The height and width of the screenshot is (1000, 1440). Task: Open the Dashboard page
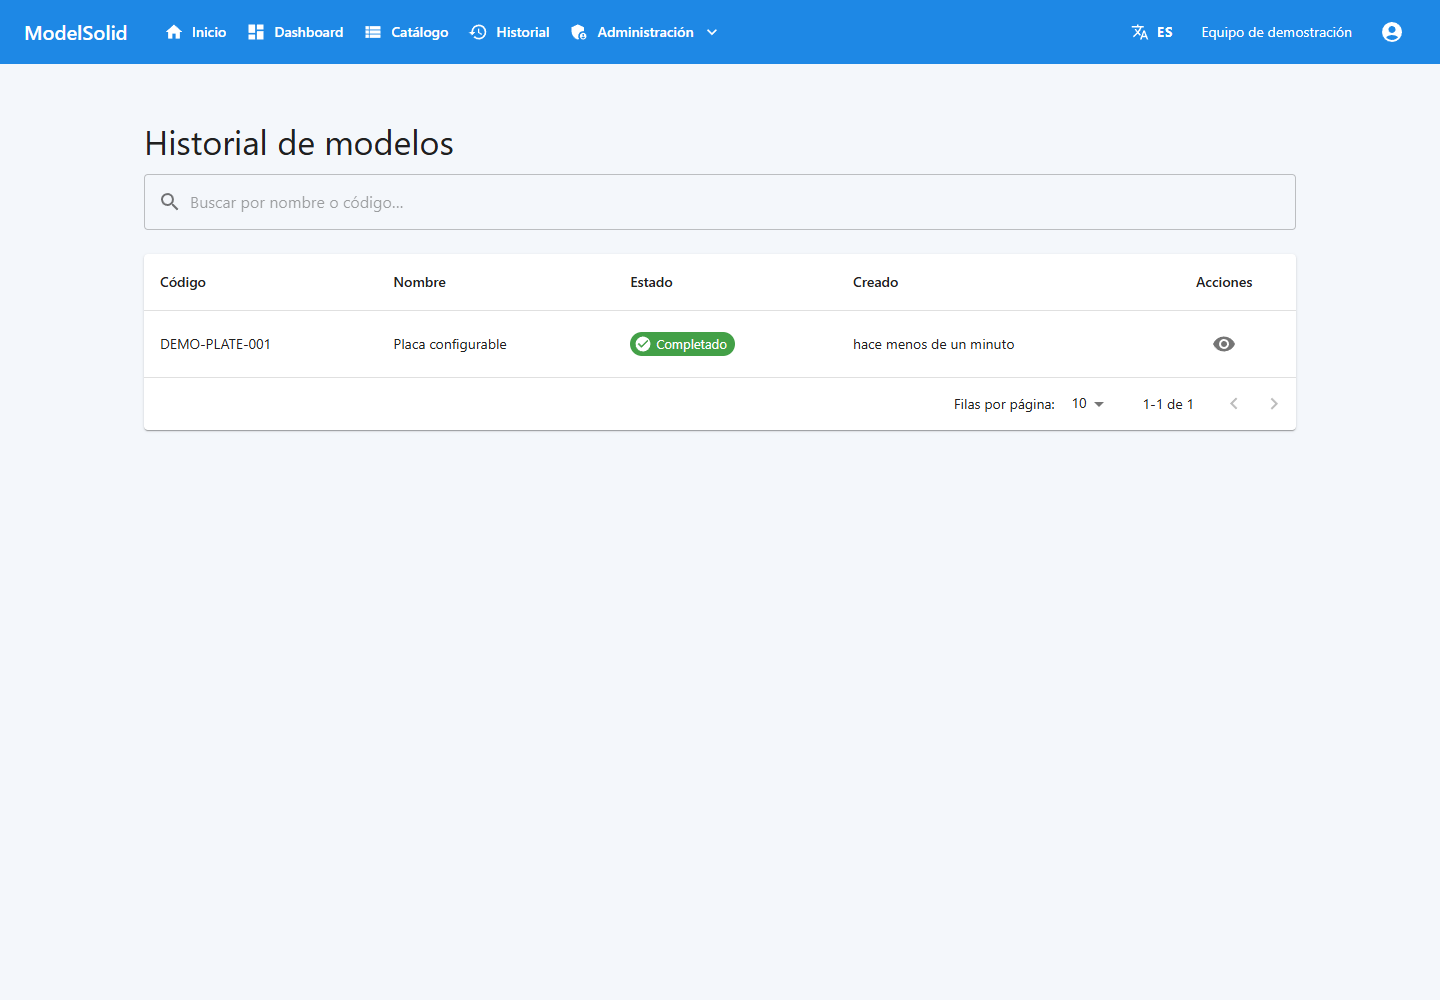pos(296,32)
